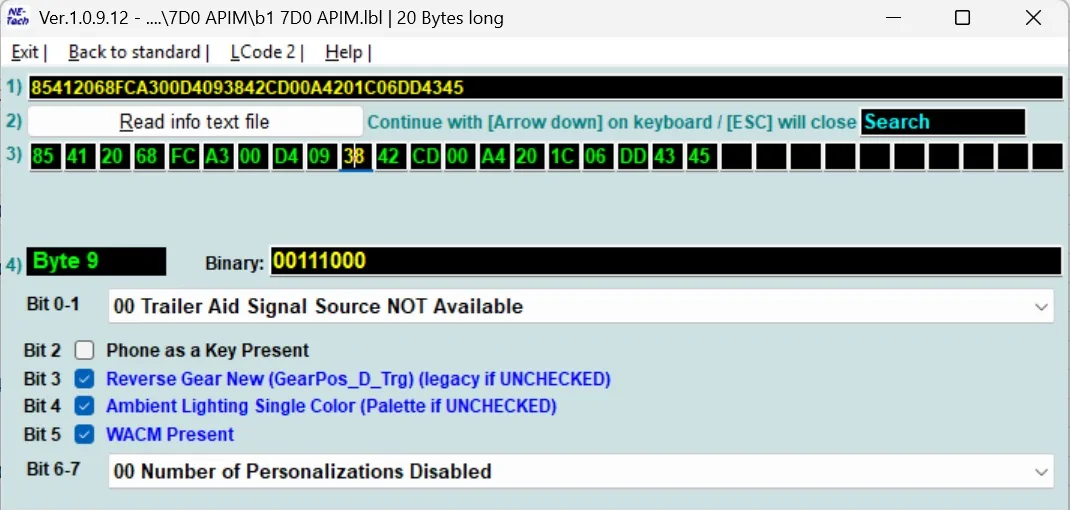Select byte cell CD

tap(423, 156)
